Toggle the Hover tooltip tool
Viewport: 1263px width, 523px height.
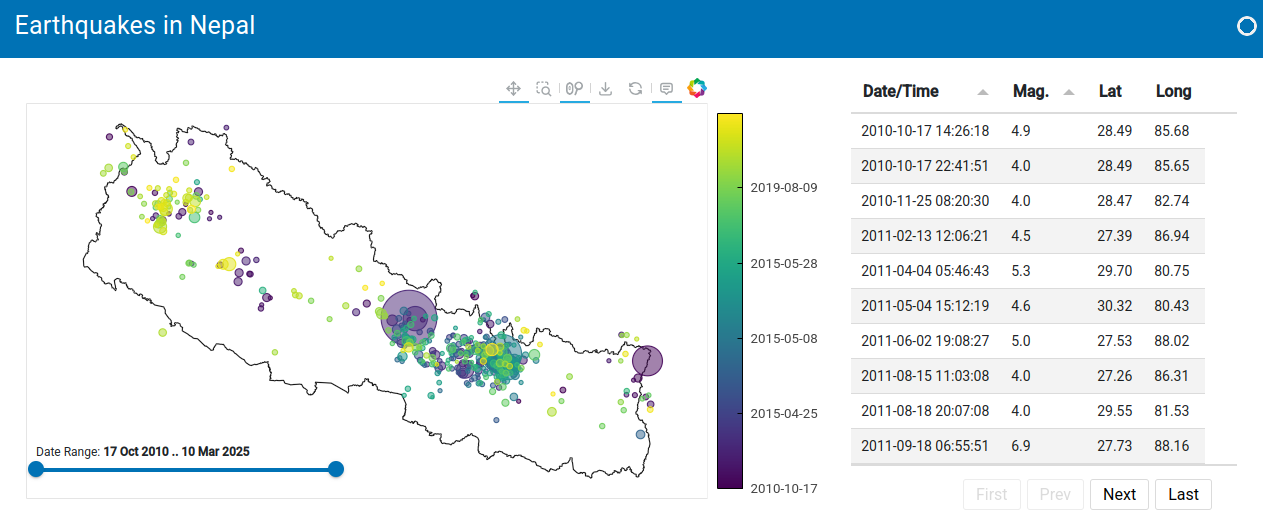pos(666,88)
